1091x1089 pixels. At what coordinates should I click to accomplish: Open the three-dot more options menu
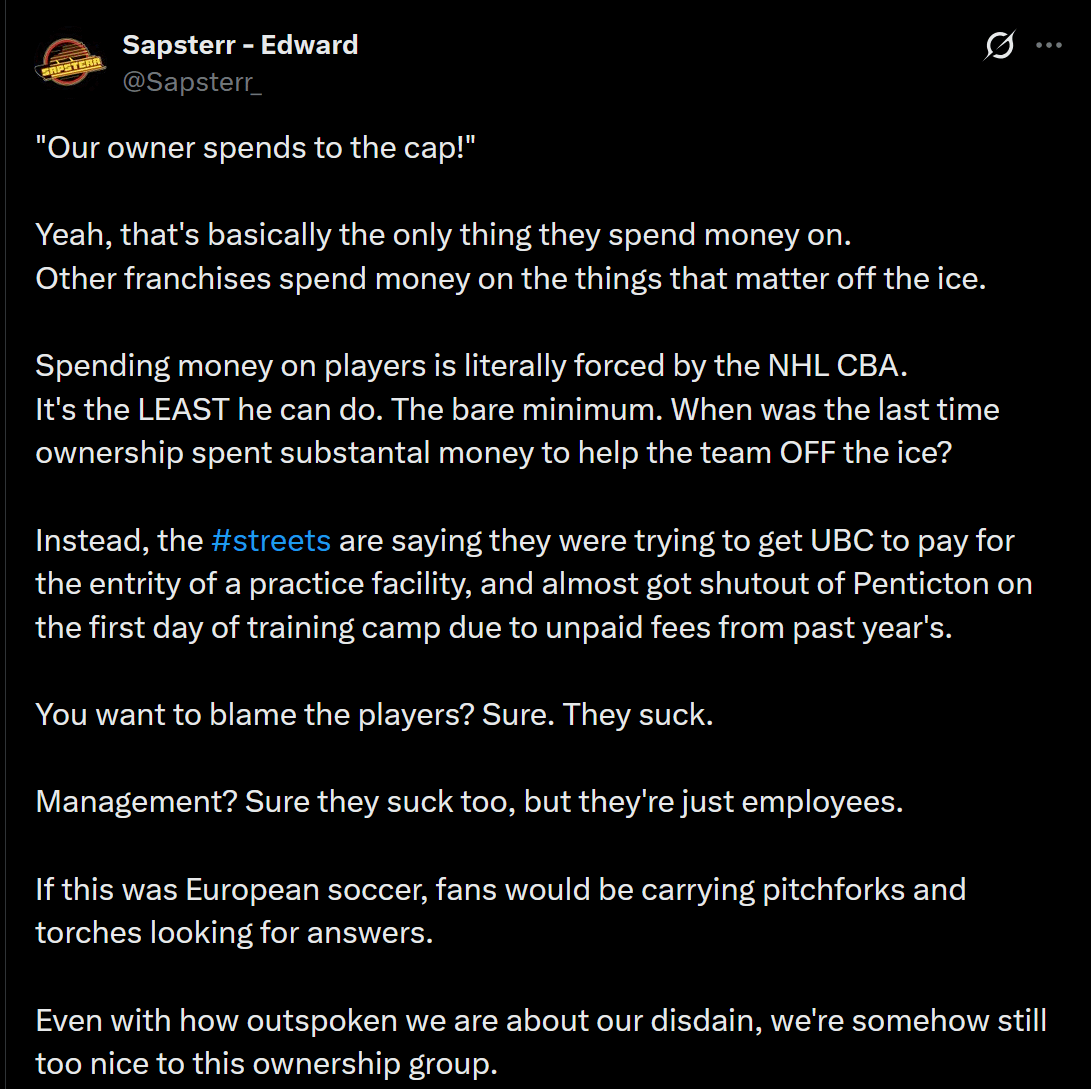(1049, 46)
